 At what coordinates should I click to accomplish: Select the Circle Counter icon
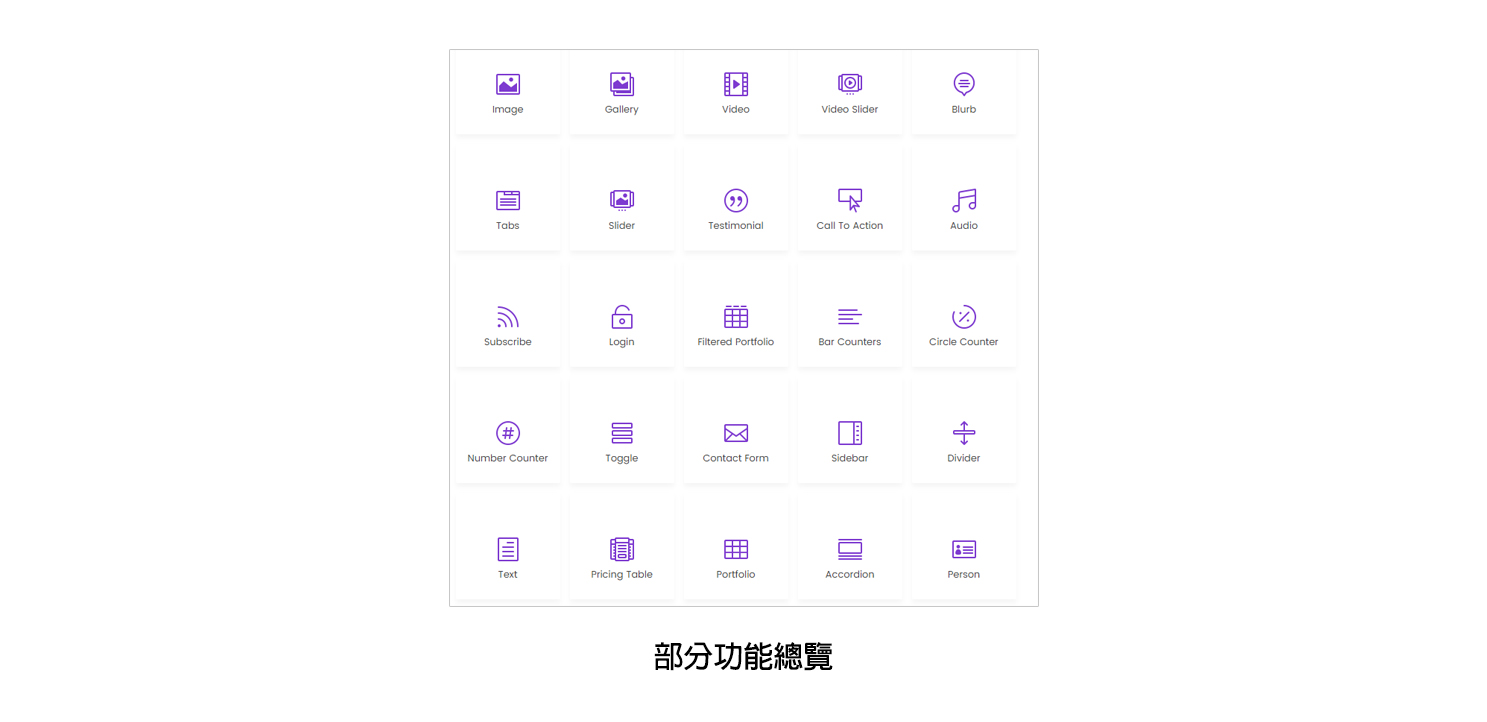964,317
